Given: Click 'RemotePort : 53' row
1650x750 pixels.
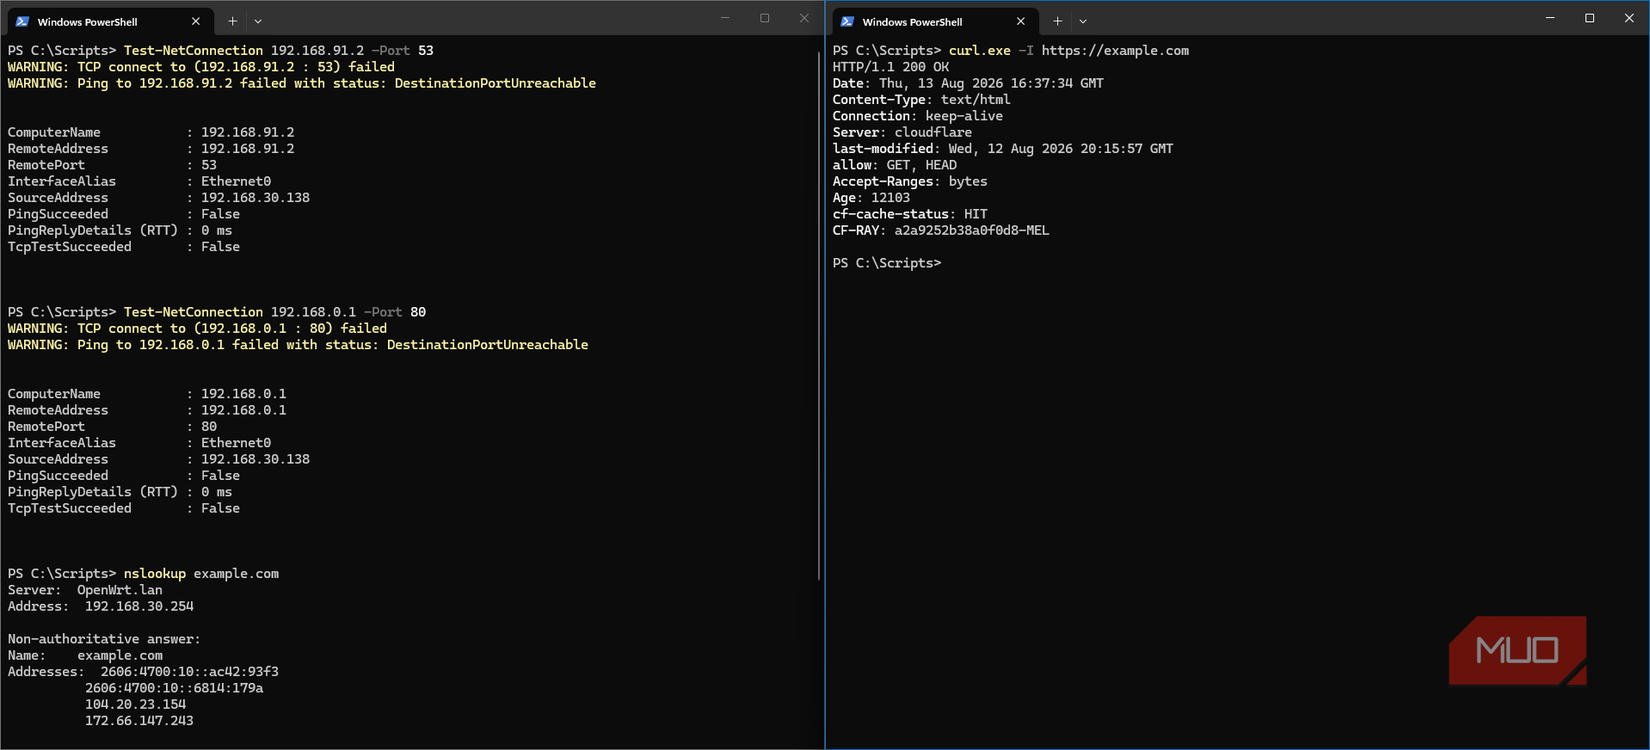Looking at the screenshot, I should [x=112, y=165].
